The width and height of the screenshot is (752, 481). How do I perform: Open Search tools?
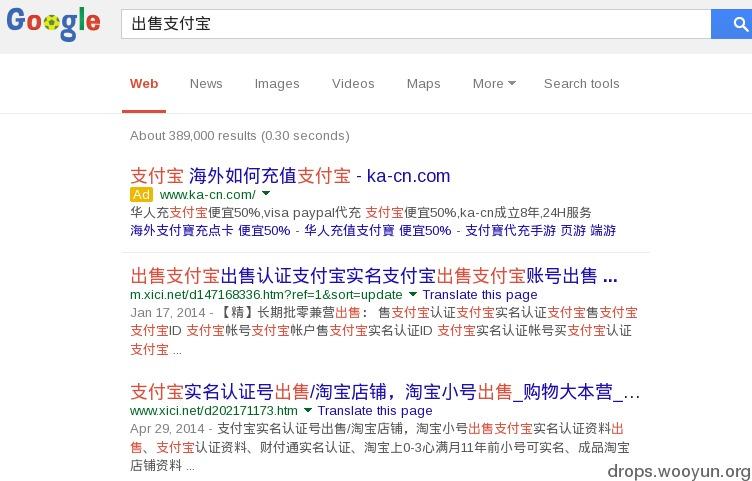coord(581,83)
